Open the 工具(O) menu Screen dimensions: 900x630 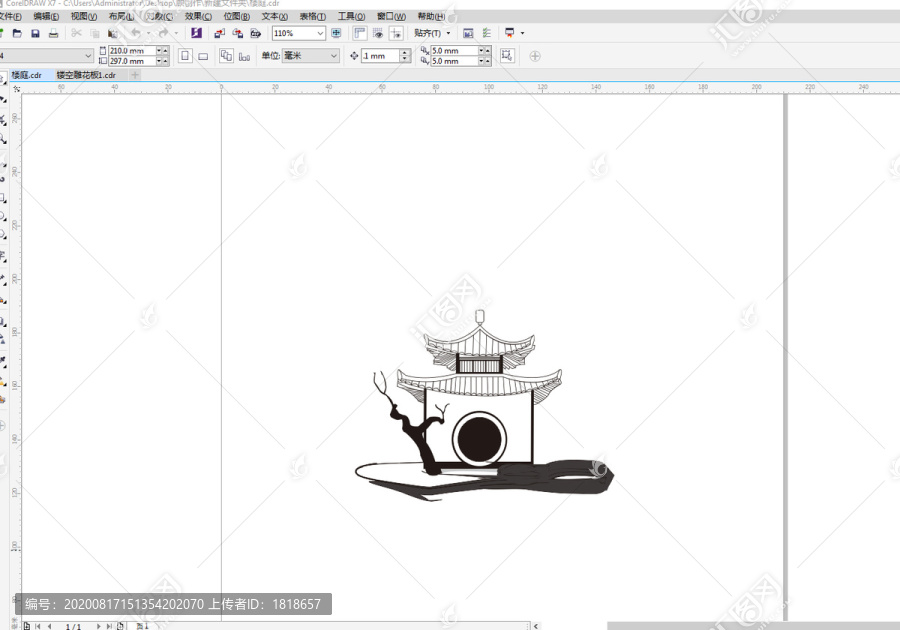point(351,17)
